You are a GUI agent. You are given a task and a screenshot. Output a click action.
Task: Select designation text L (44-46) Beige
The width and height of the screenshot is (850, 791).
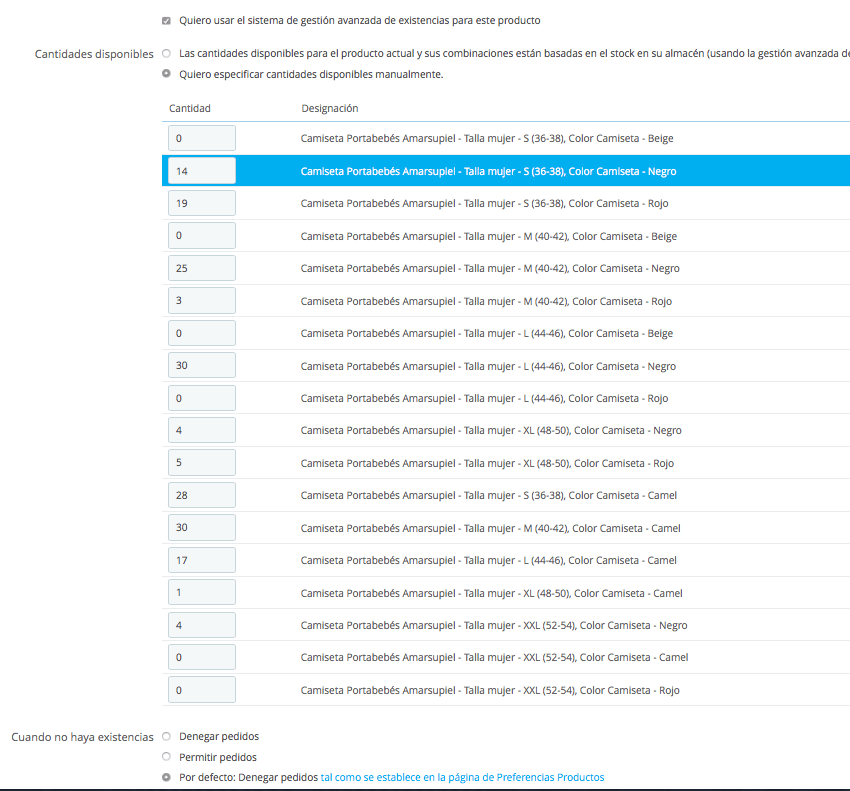coord(487,333)
